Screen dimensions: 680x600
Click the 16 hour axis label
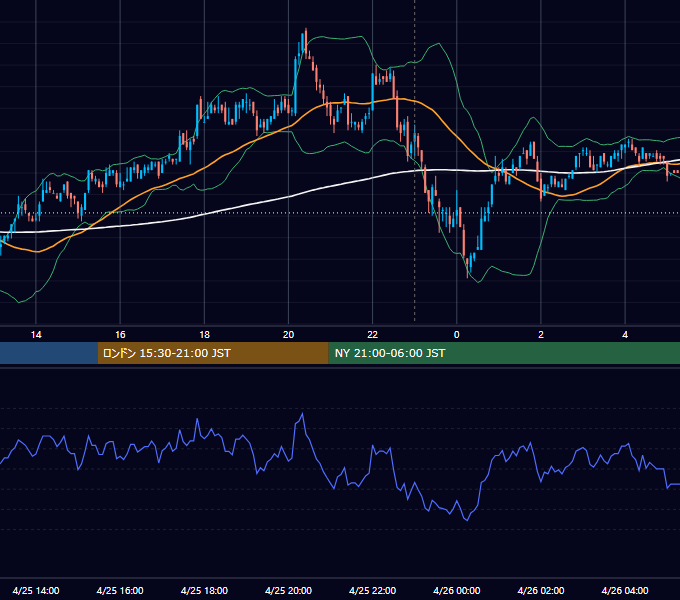tap(120, 335)
